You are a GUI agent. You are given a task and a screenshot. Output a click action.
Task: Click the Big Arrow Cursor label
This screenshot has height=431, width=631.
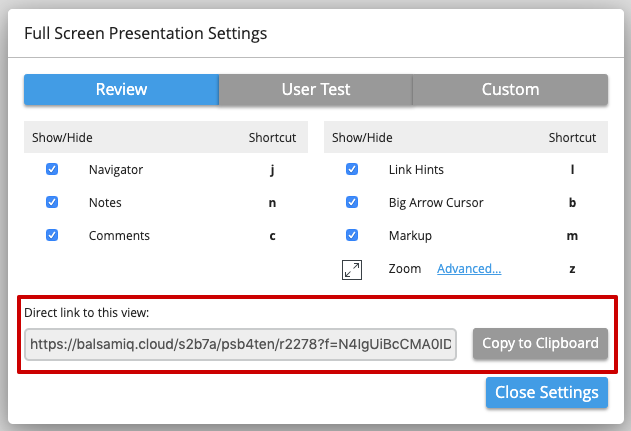point(435,203)
